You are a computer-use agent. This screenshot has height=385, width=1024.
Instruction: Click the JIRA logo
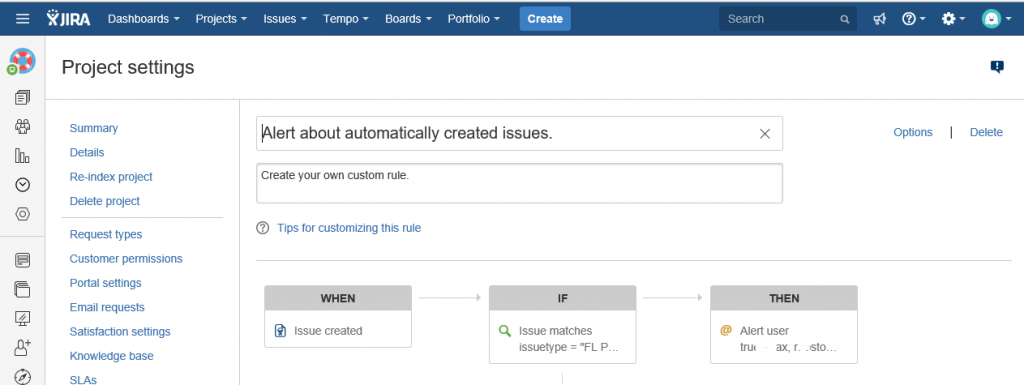[69, 18]
